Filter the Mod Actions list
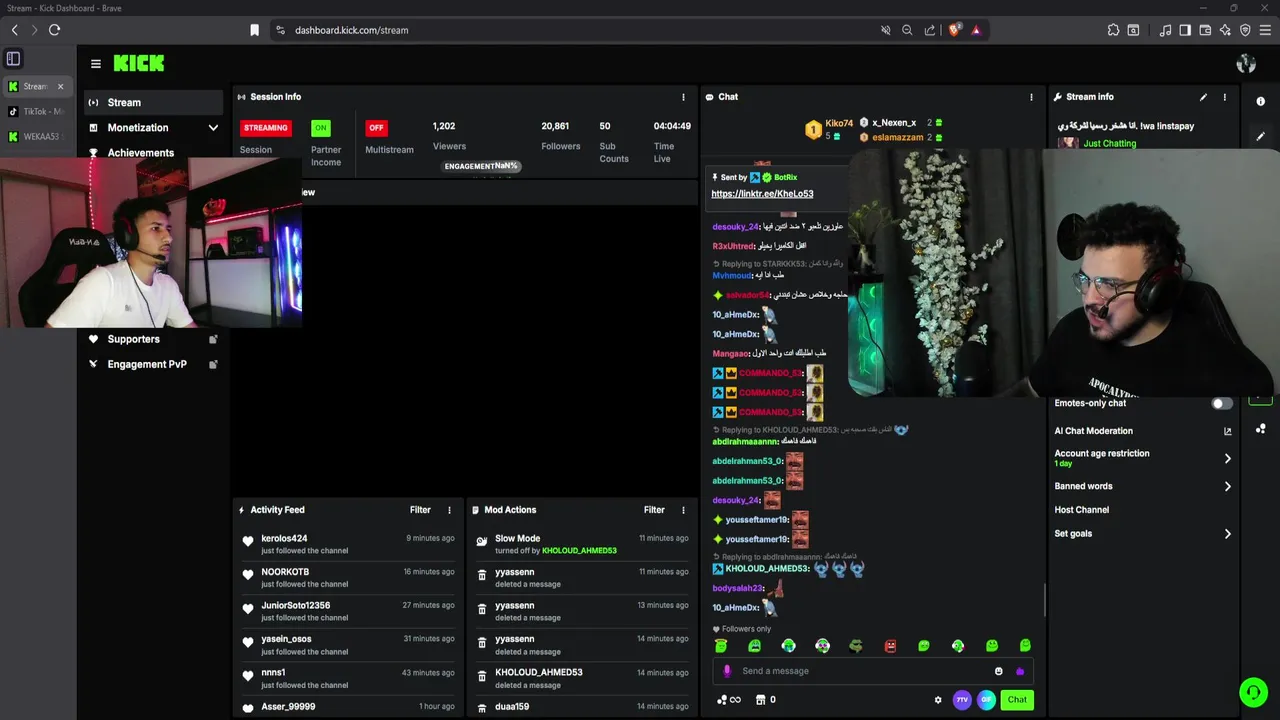 pos(654,510)
